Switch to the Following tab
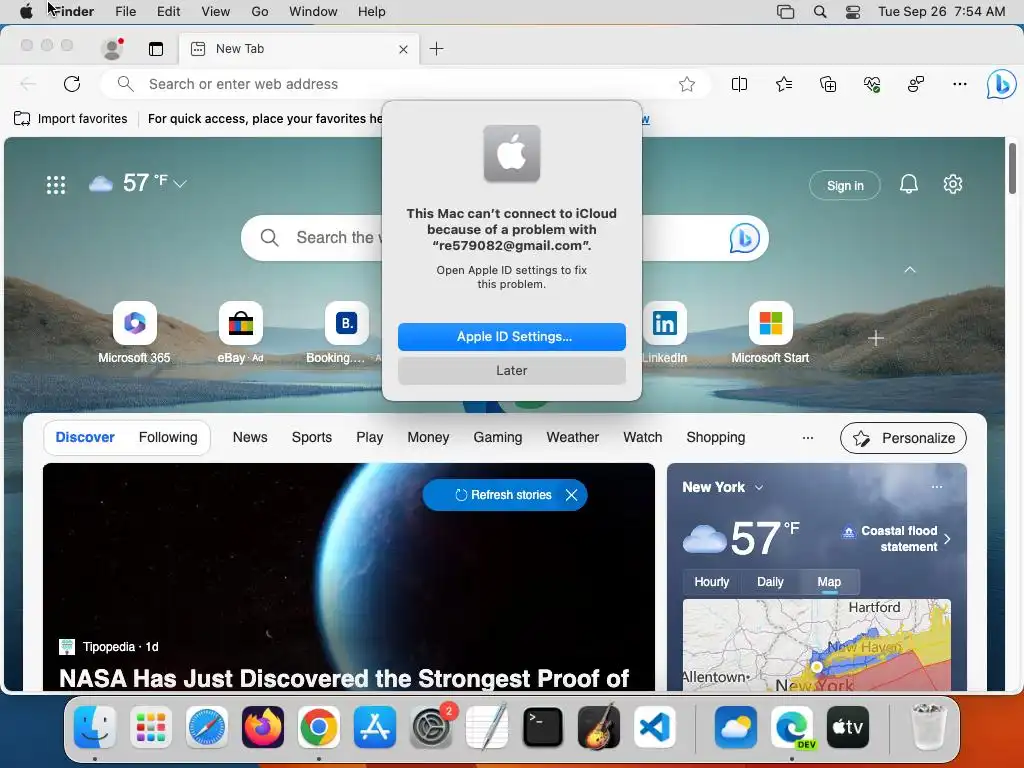This screenshot has height=768, width=1024. (x=168, y=438)
